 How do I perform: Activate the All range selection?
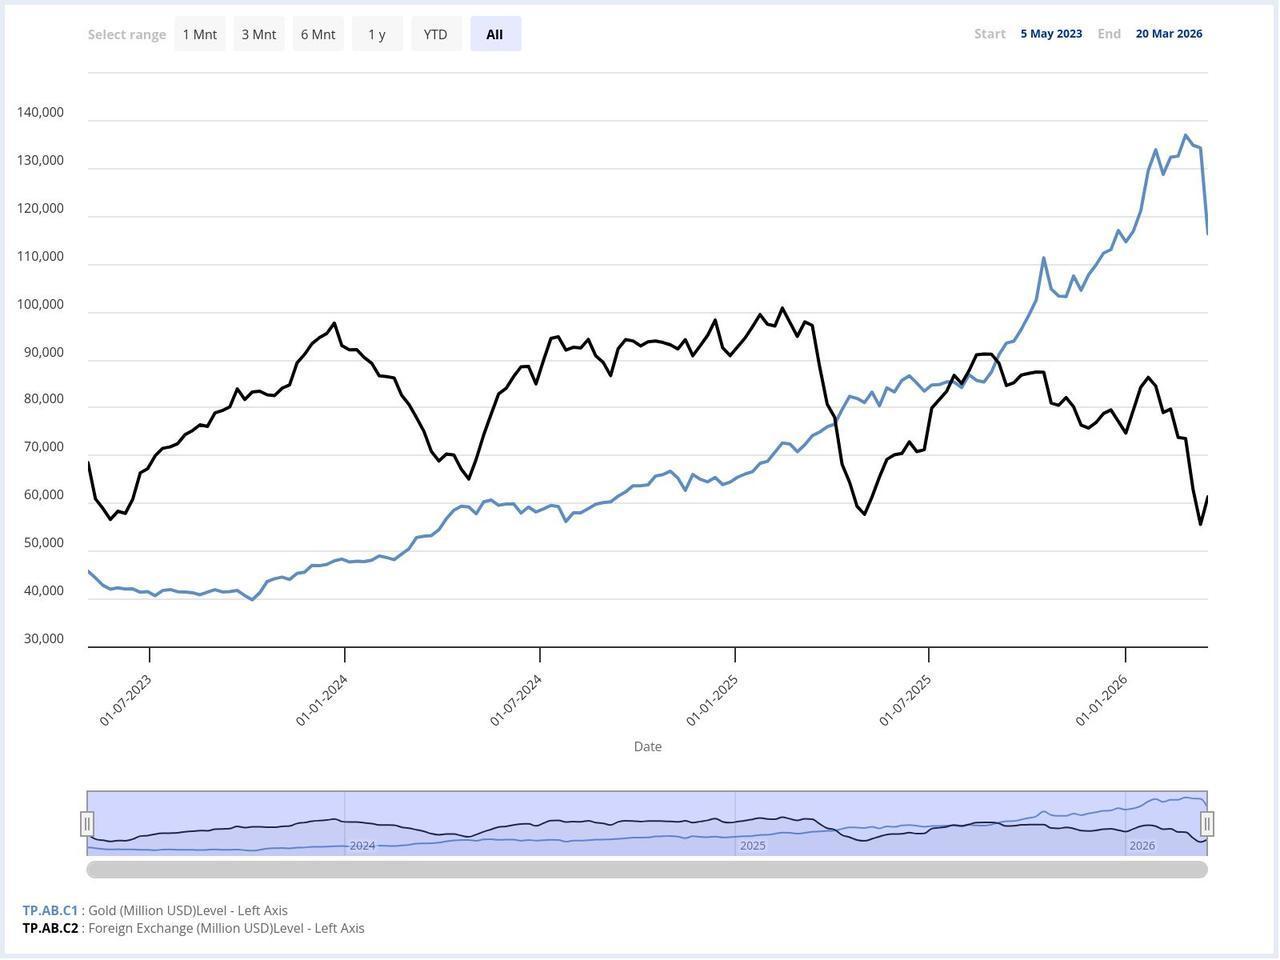click(x=495, y=33)
